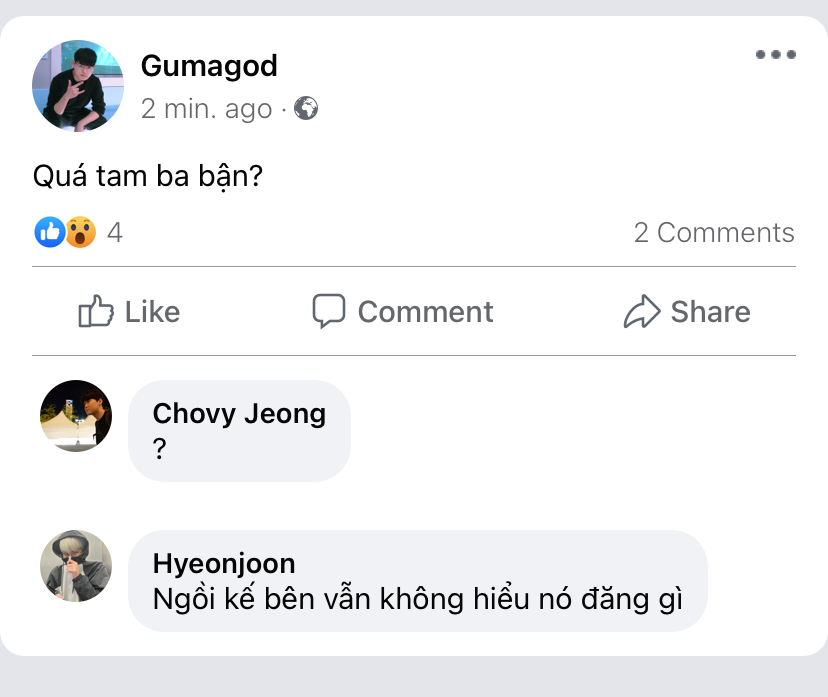The width and height of the screenshot is (828, 697).
Task: Open the three-dot post options menu
Action: pyautogui.click(x=775, y=55)
